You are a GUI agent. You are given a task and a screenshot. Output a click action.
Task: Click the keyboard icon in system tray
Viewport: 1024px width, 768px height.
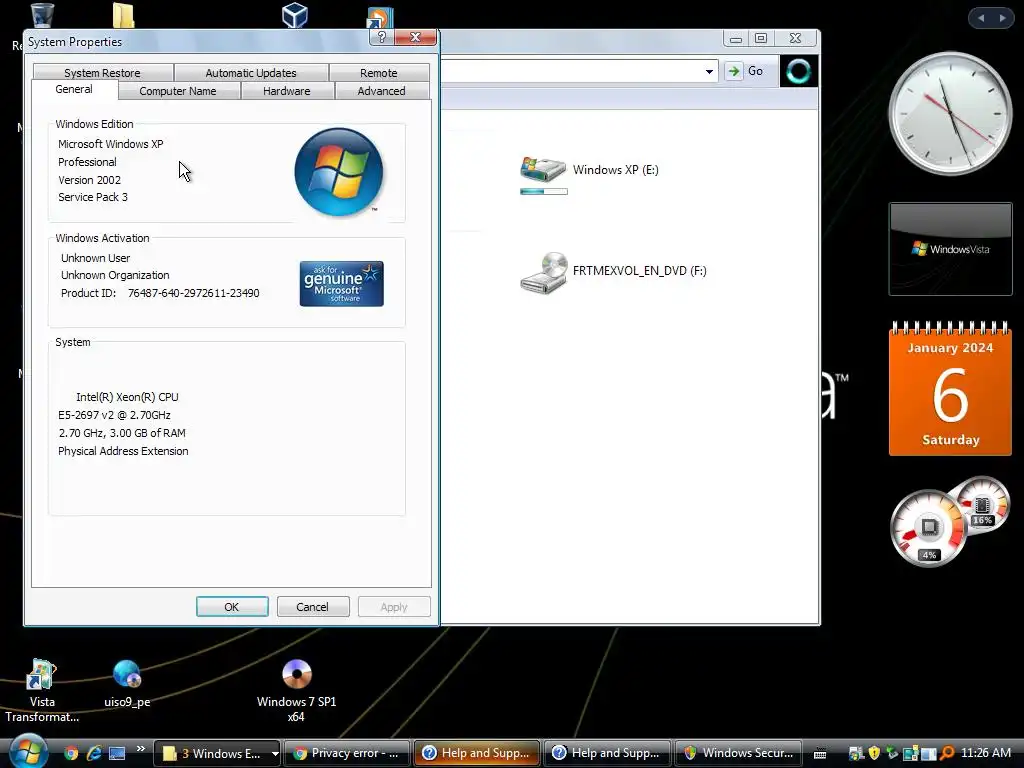tap(820, 754)
